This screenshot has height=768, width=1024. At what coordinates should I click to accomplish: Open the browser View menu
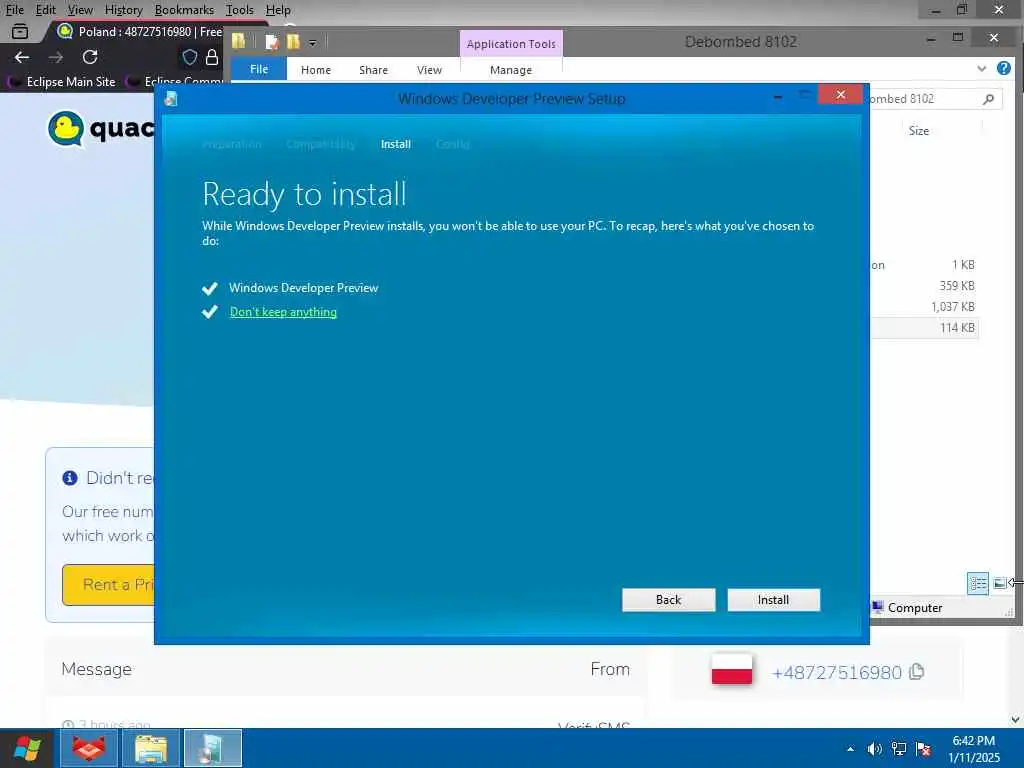point(80,10)
